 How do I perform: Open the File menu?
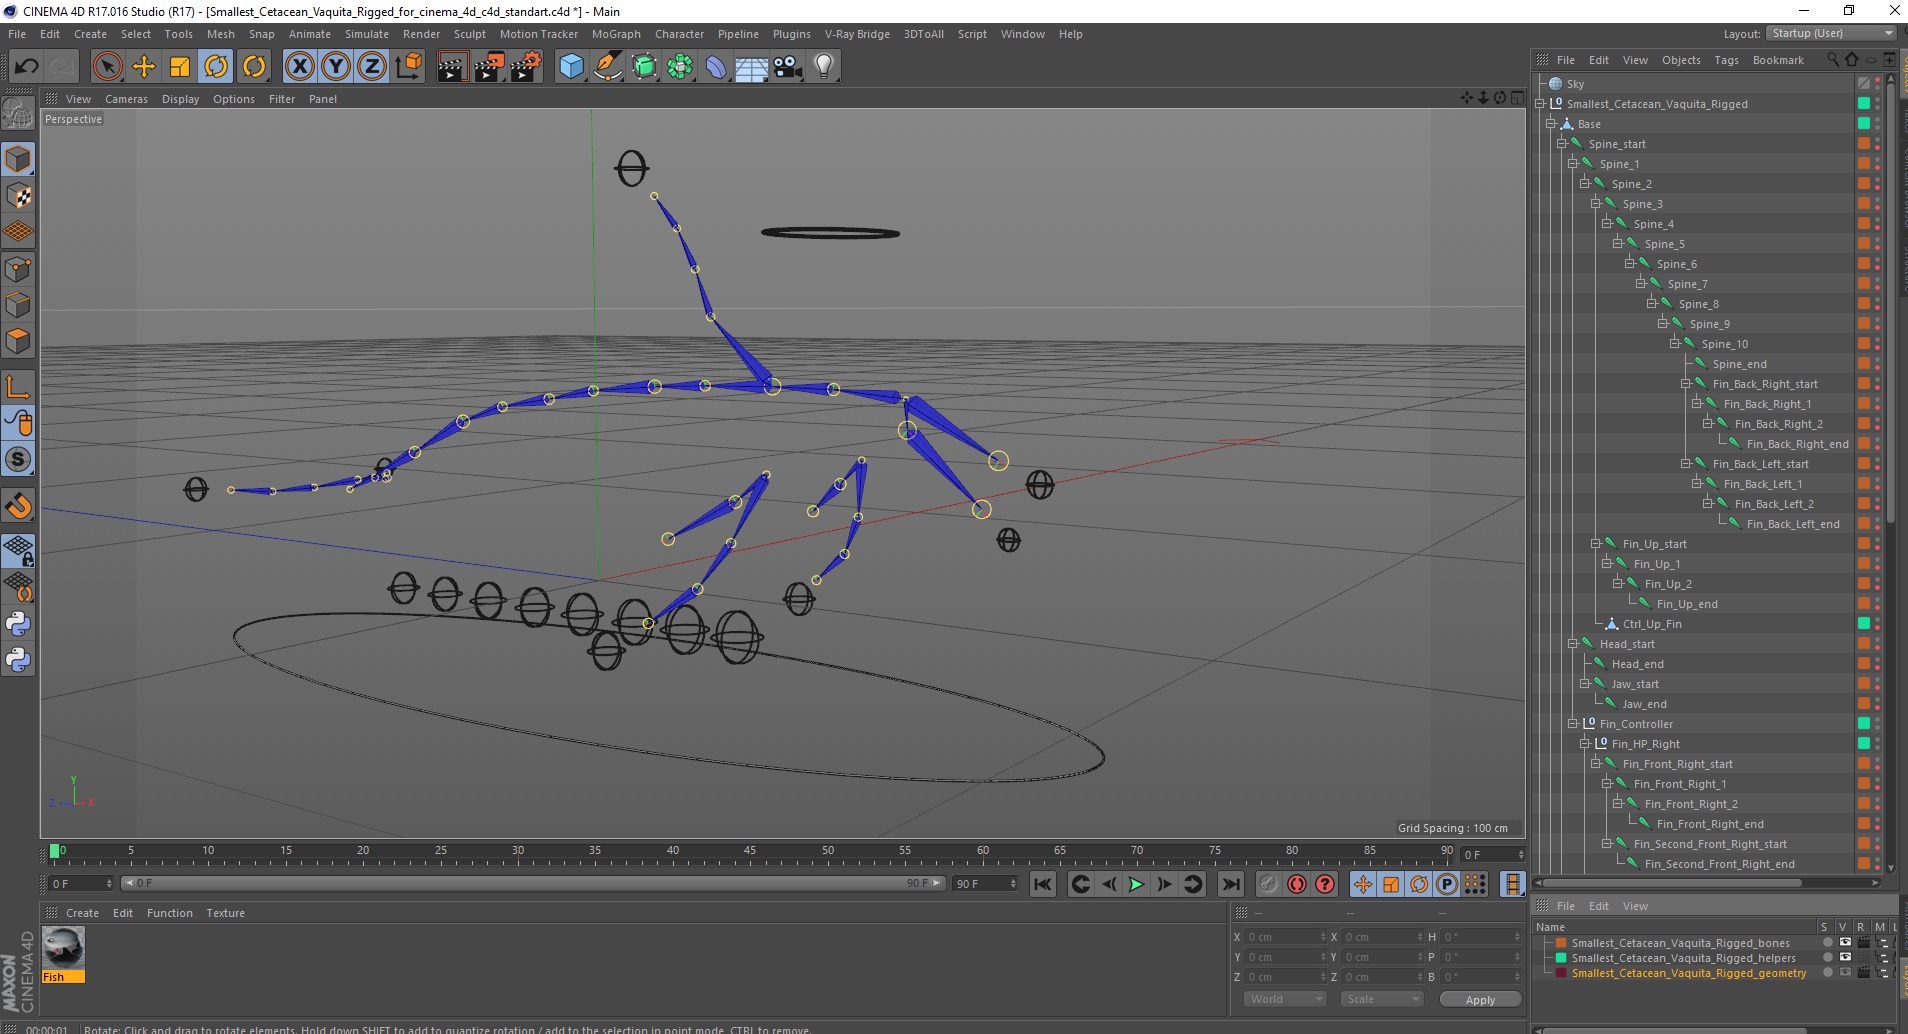pos(17,34)
